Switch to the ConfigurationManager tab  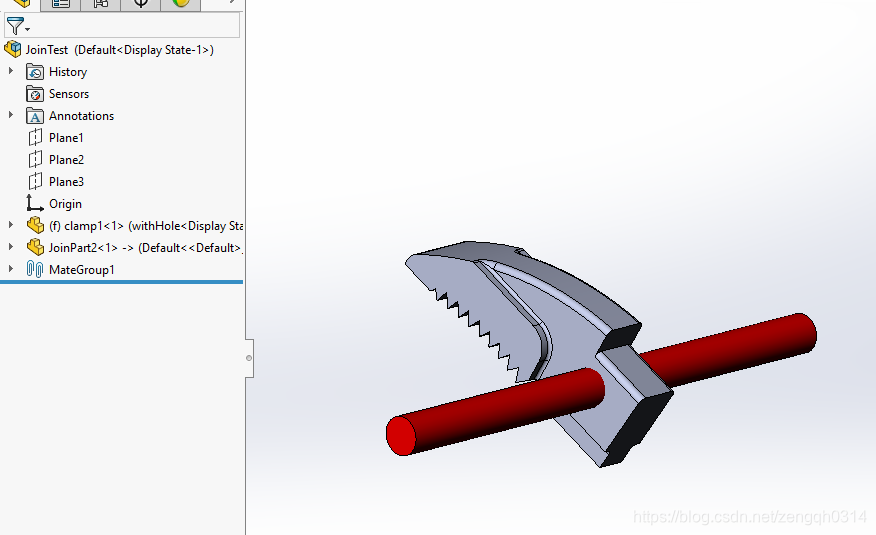(x=101, y=4)
